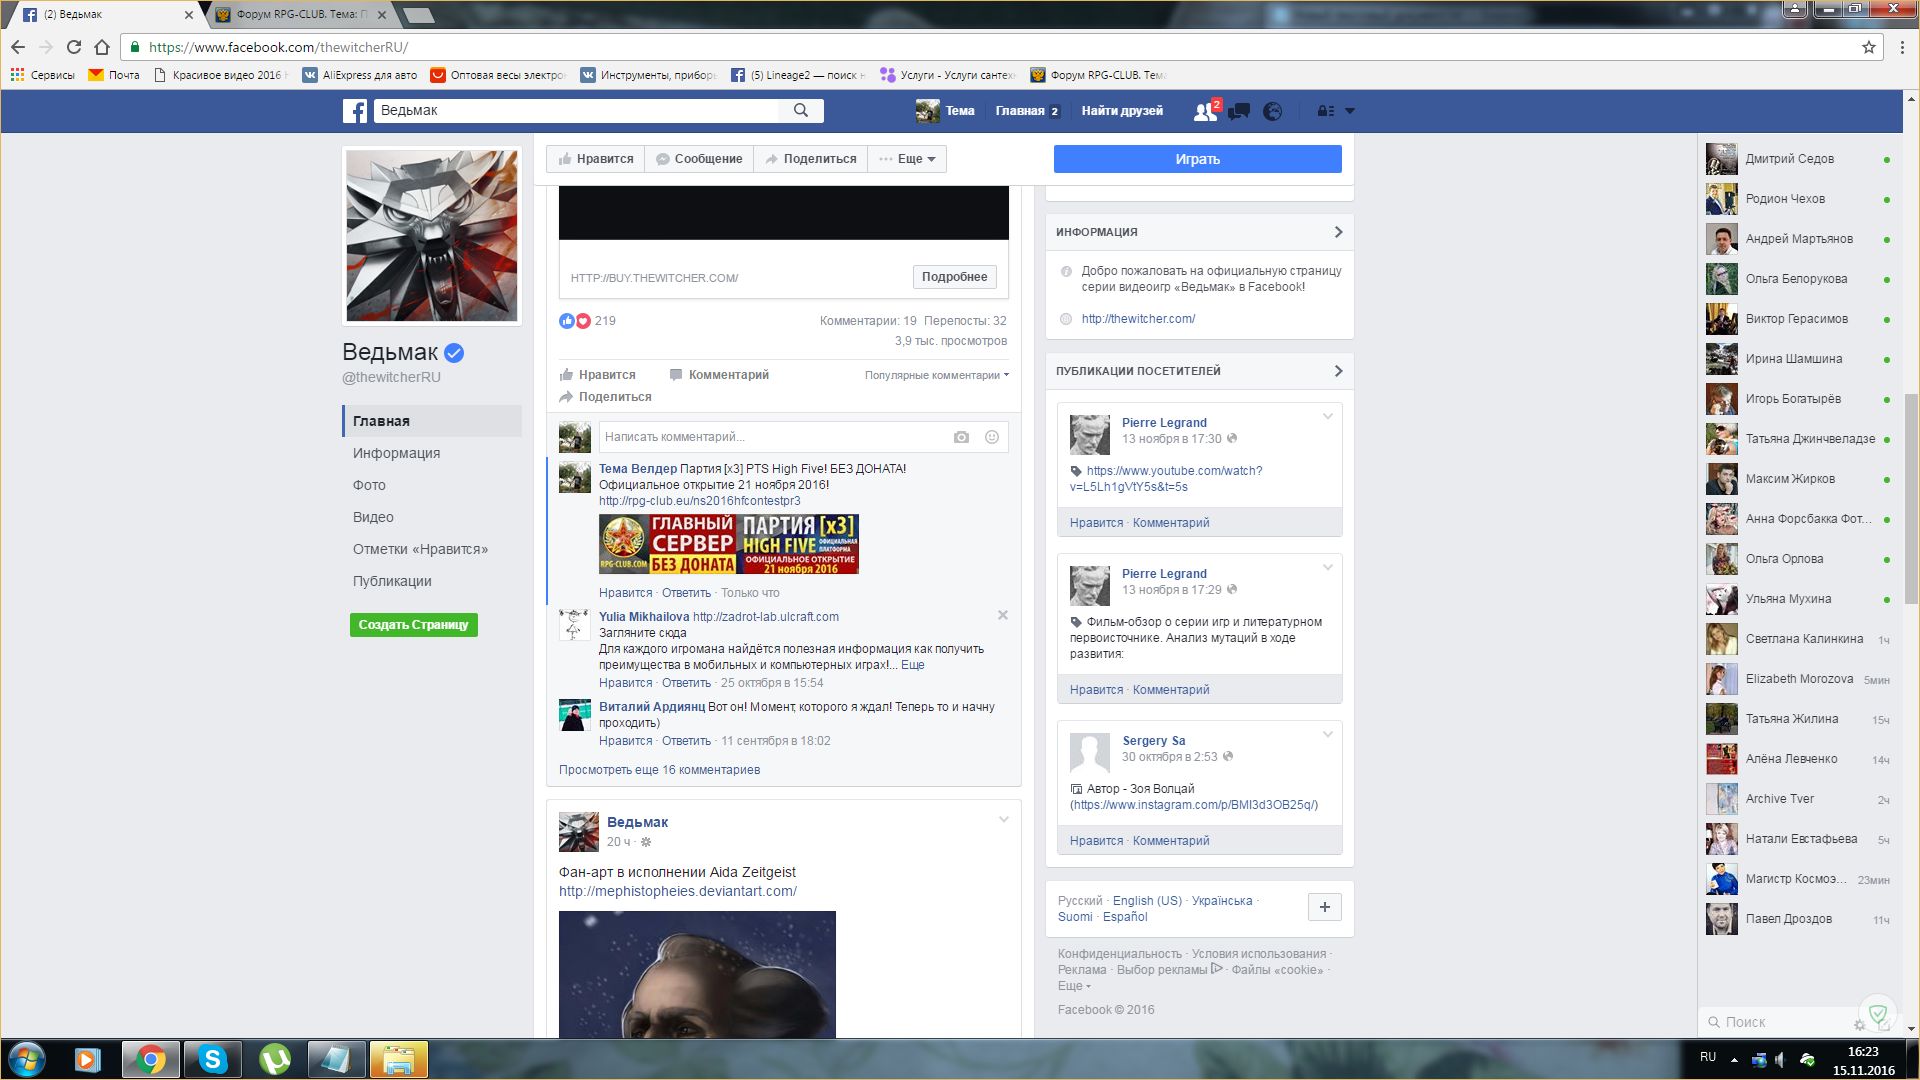The height and width of the screenshot is (1080, 1920).
Task: Open chat settings gear icon
Action: click(x=1859, y=1024)
